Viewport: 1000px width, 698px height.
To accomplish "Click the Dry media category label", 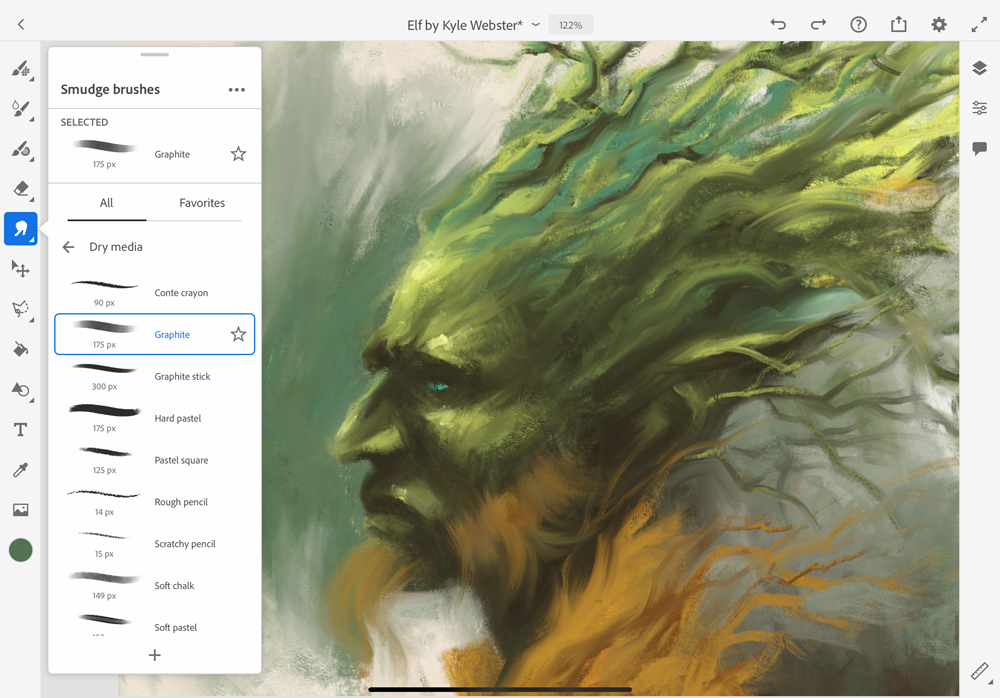I will (x=116, y=247).
